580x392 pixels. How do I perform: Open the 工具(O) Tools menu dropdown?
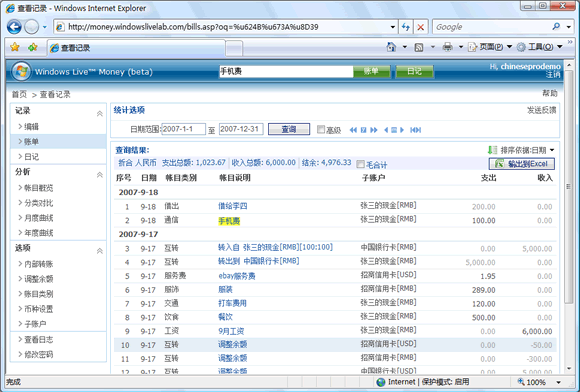tap(560, 47)
